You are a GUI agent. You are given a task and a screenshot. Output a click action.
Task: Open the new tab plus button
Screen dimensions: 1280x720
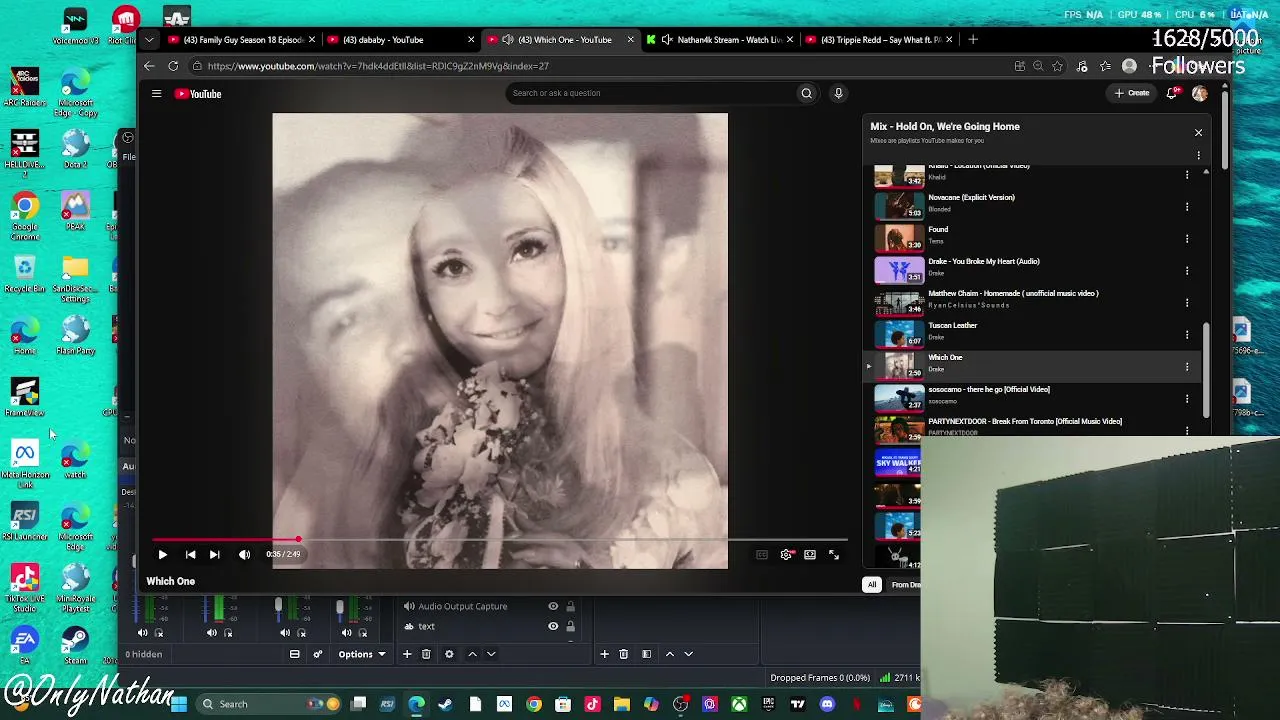tap(973, 40)
